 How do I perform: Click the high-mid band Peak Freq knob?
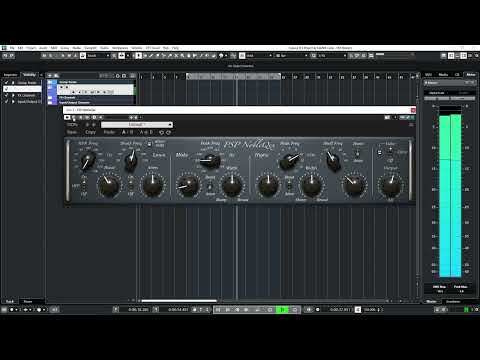tap(289, 161)
